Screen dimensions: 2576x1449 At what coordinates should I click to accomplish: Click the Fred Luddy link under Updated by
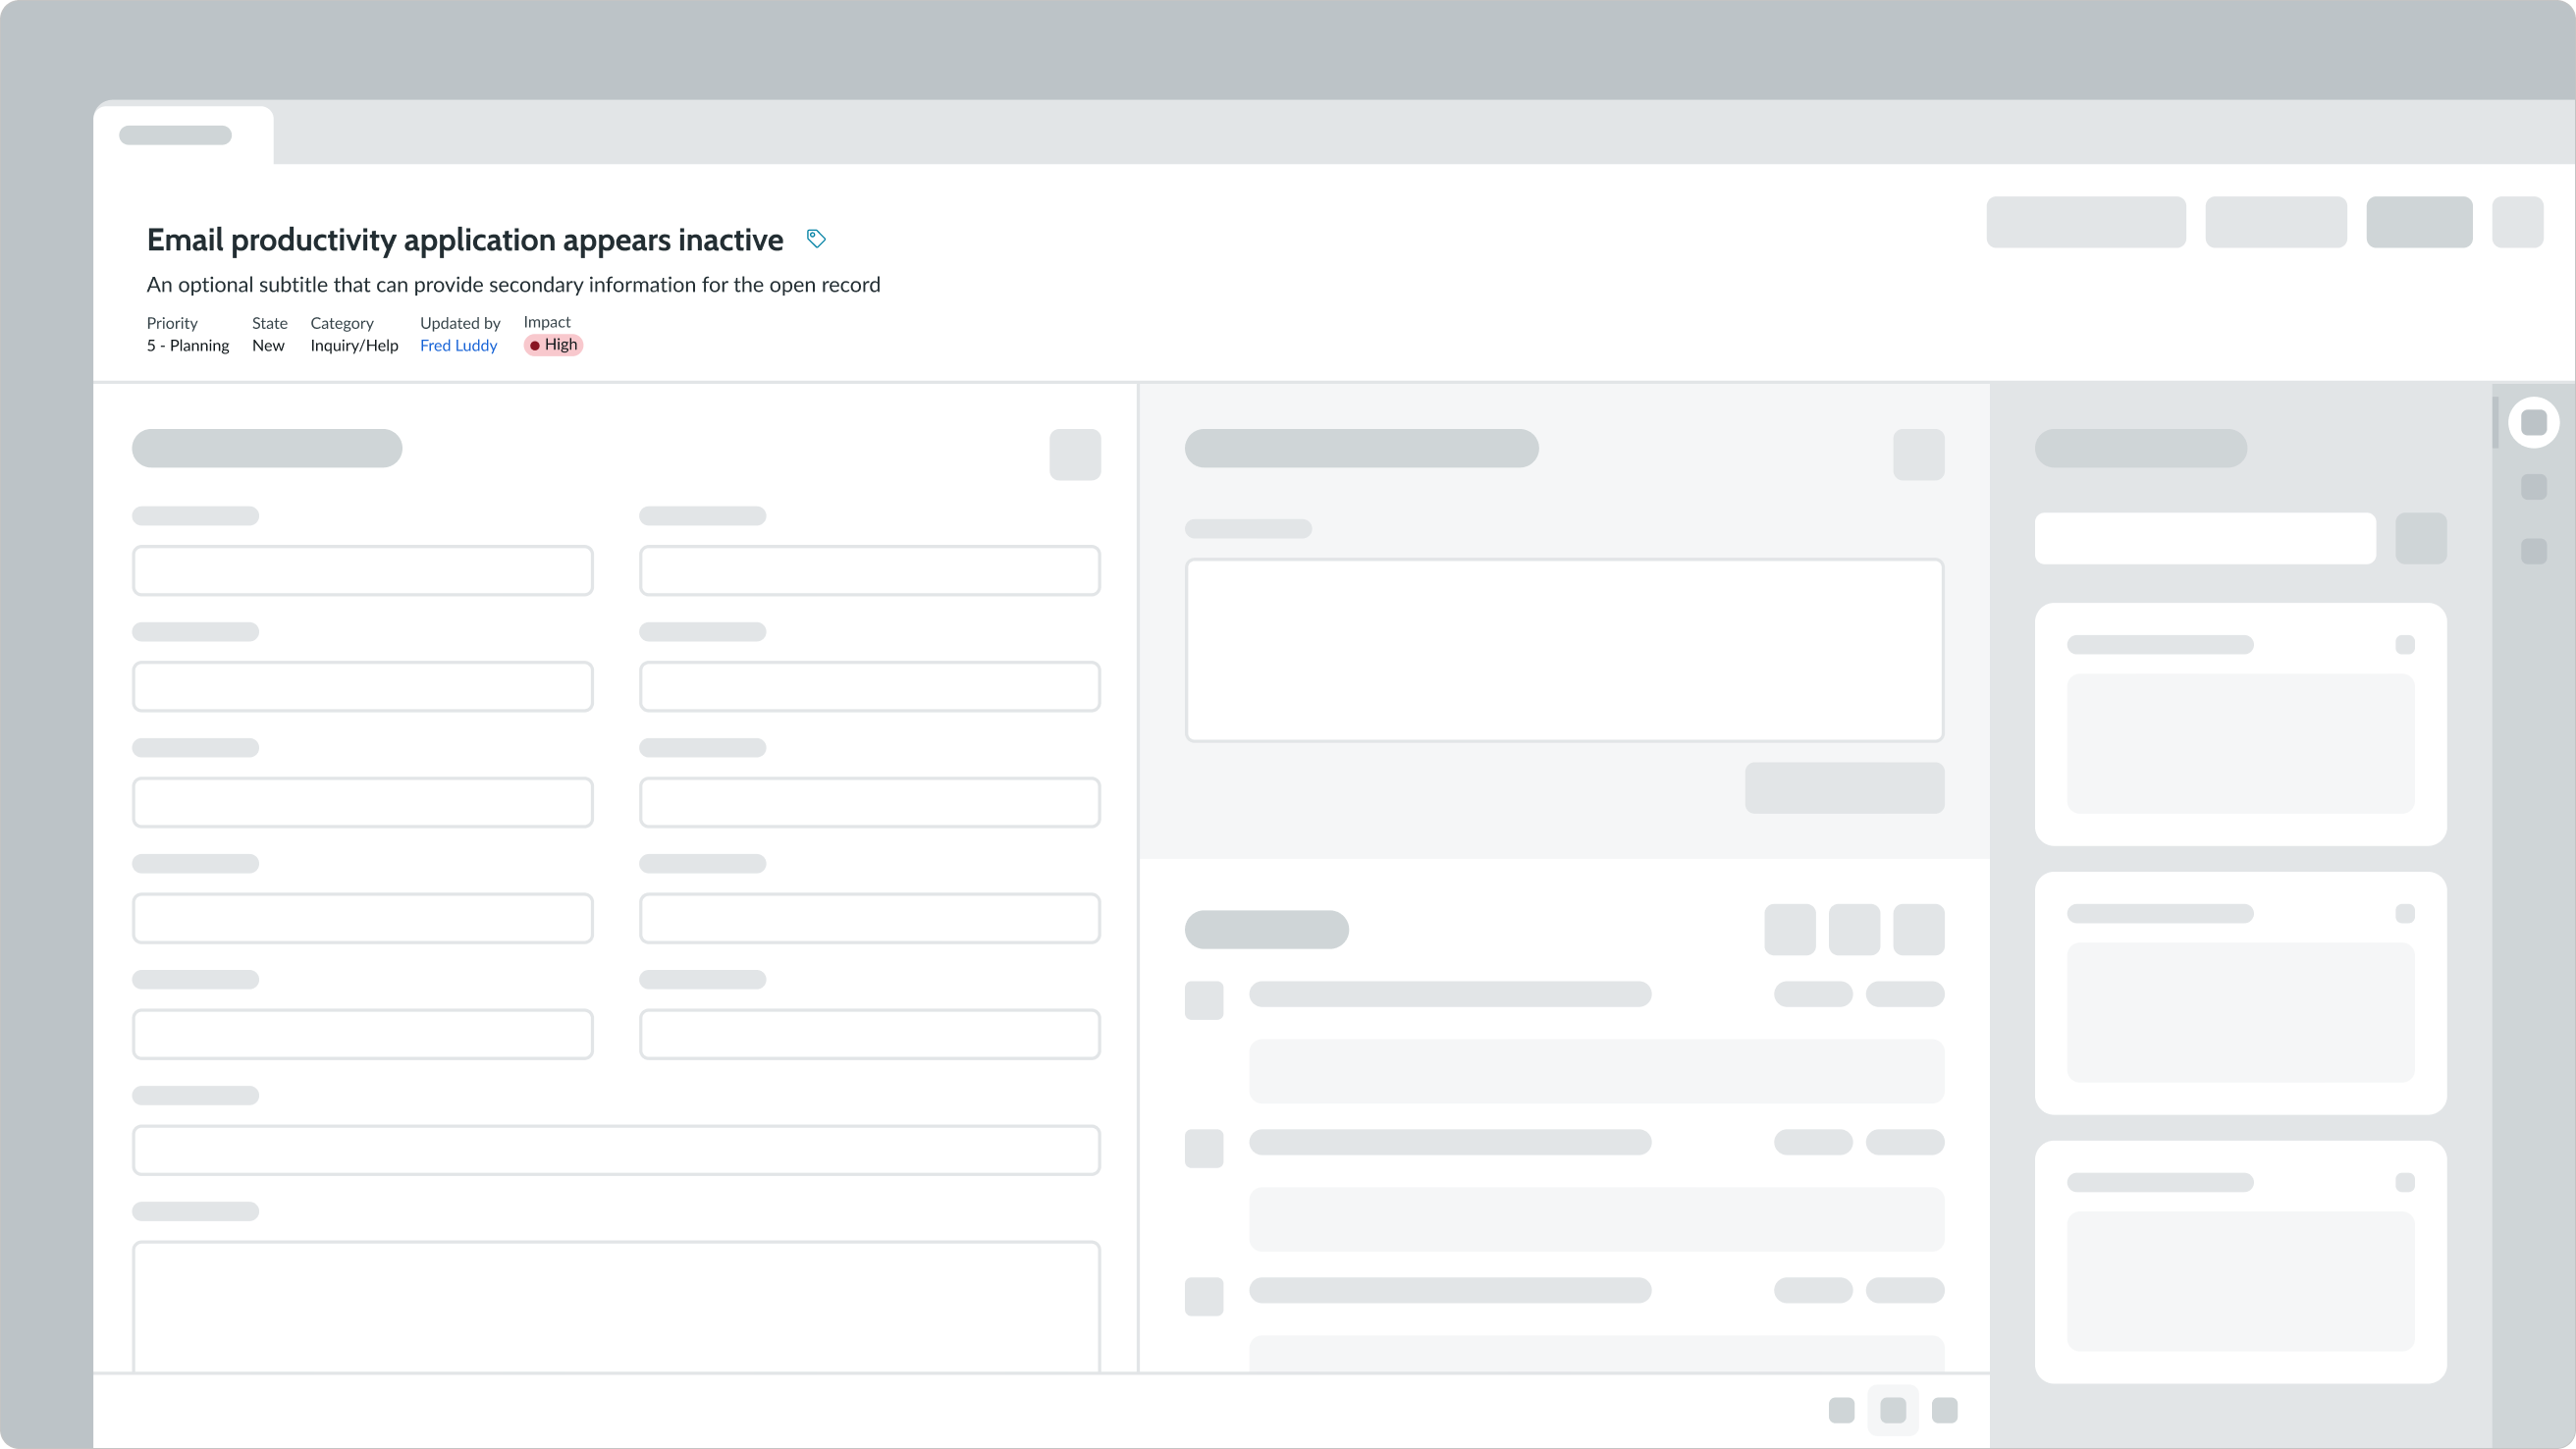pos(458,345)
